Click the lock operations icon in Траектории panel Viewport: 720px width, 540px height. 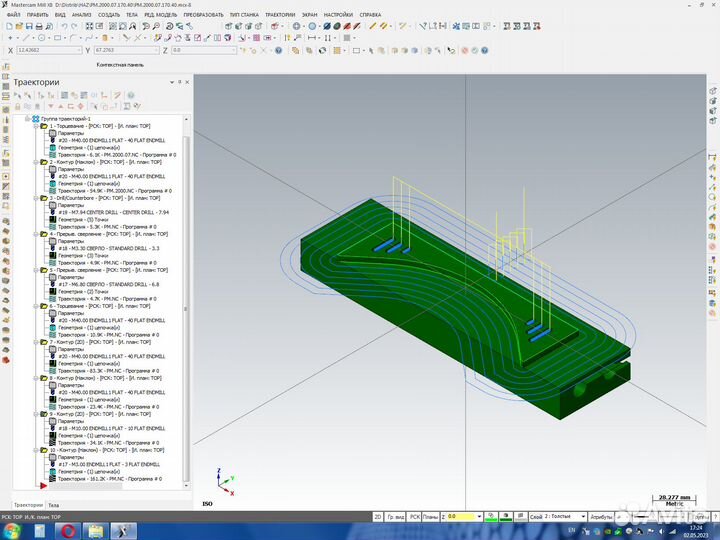18,107
